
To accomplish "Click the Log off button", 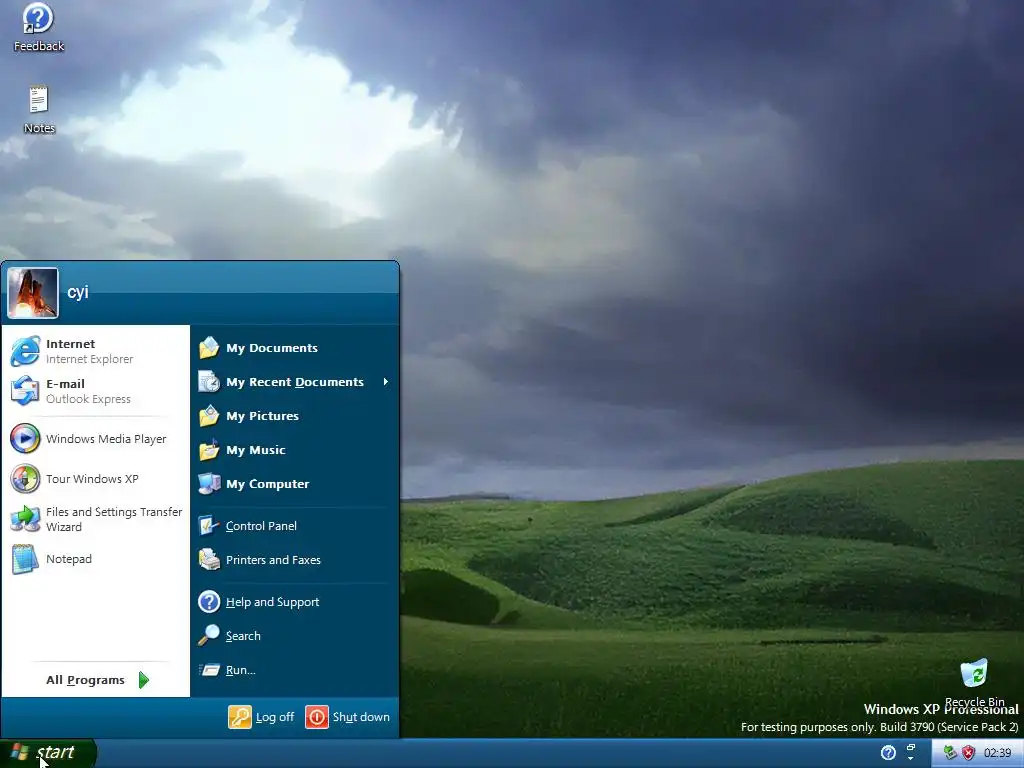I will 261,717.
